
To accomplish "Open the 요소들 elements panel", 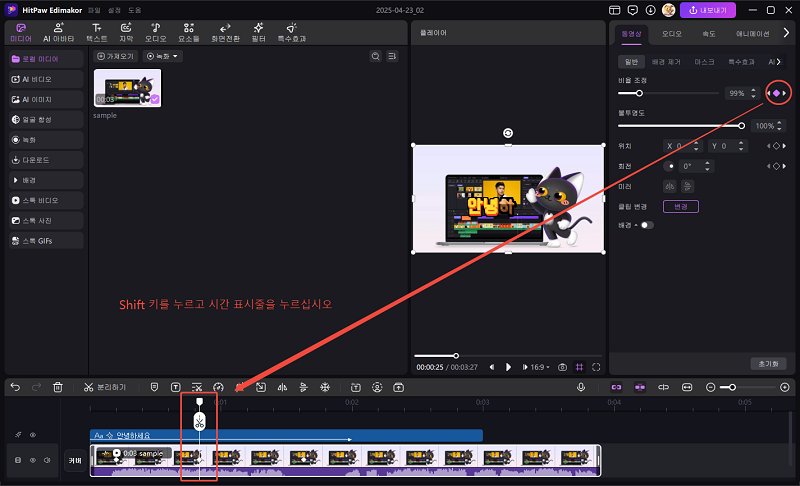I will [189, 33].
